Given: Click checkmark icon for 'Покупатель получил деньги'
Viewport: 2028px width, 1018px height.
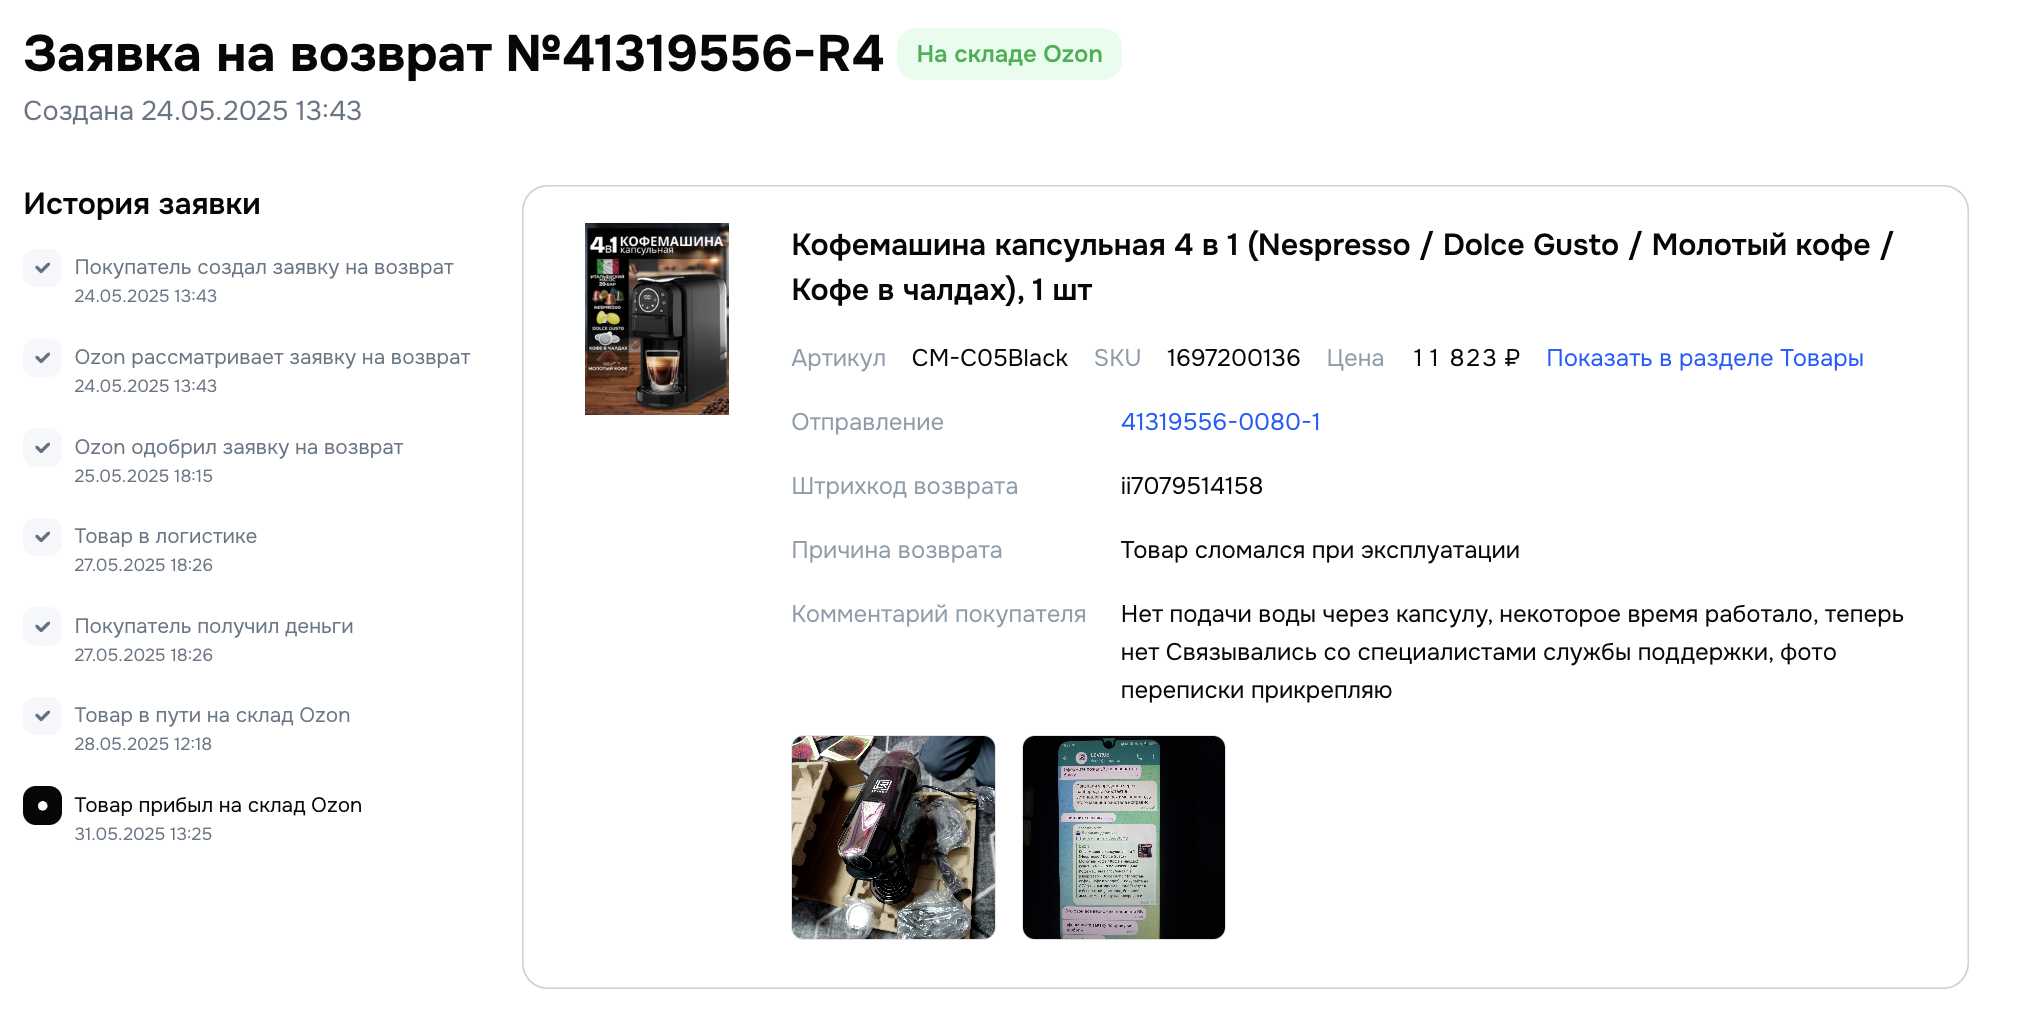Looking at the screenshot, I should 42,626.
